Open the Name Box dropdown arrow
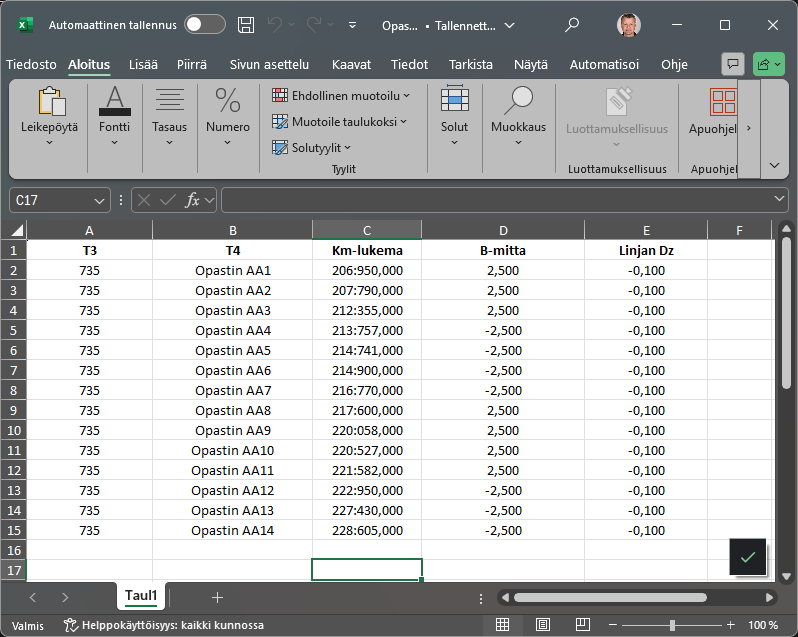The height and width of the screenshot is (637, 798). (x=99, y=200)
